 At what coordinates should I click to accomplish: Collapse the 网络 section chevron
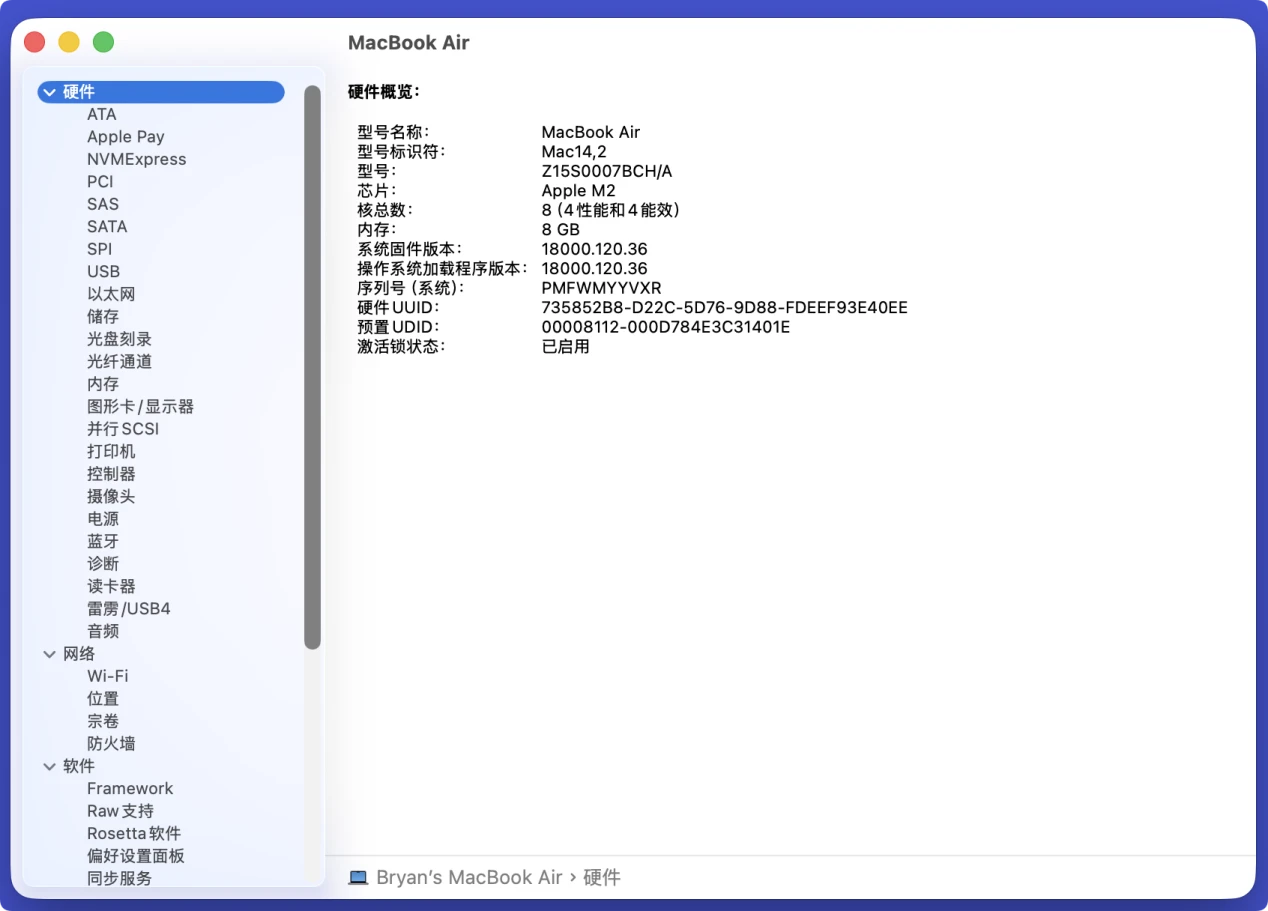click(49, 654)
